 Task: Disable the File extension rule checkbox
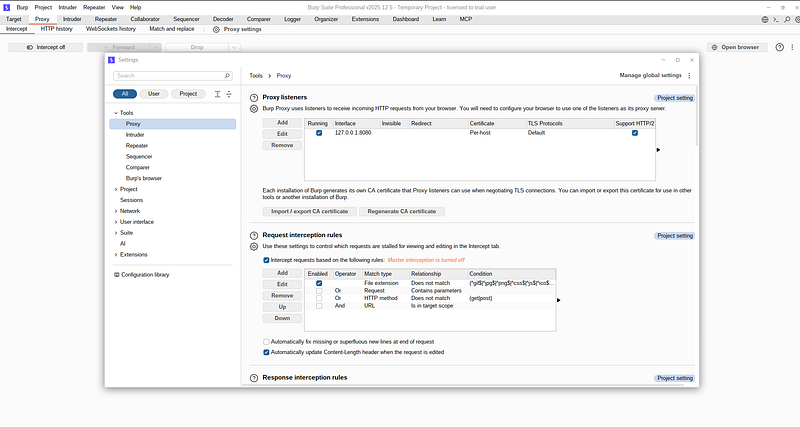coord(319,283)
